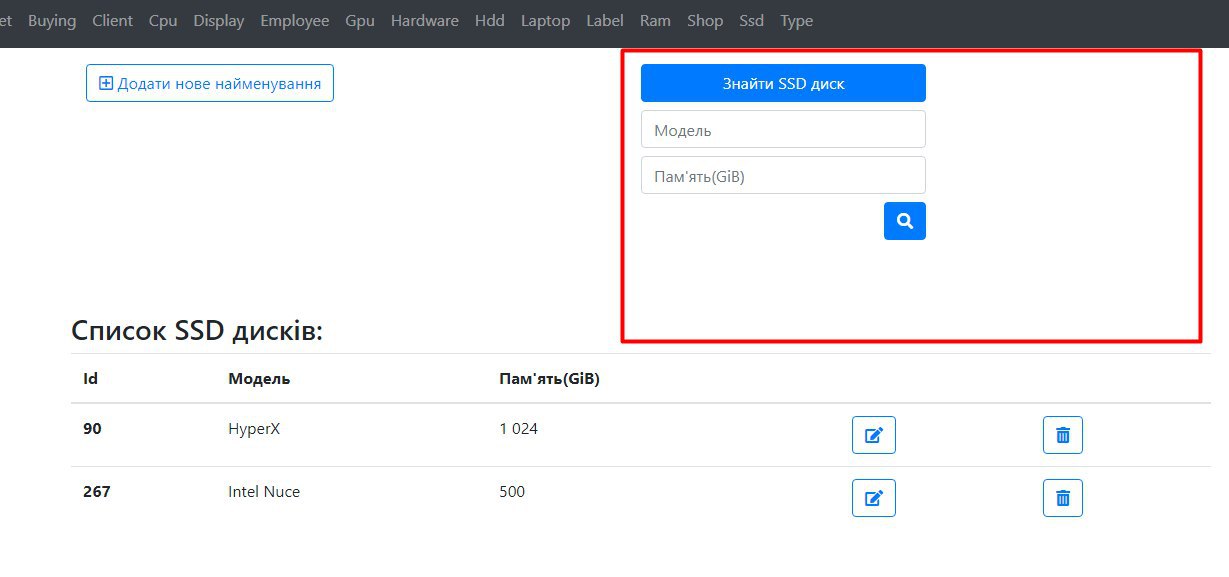Open the Cpu nav item
The width and height of the screenshot is (1229, 577).
coord(163,21)
